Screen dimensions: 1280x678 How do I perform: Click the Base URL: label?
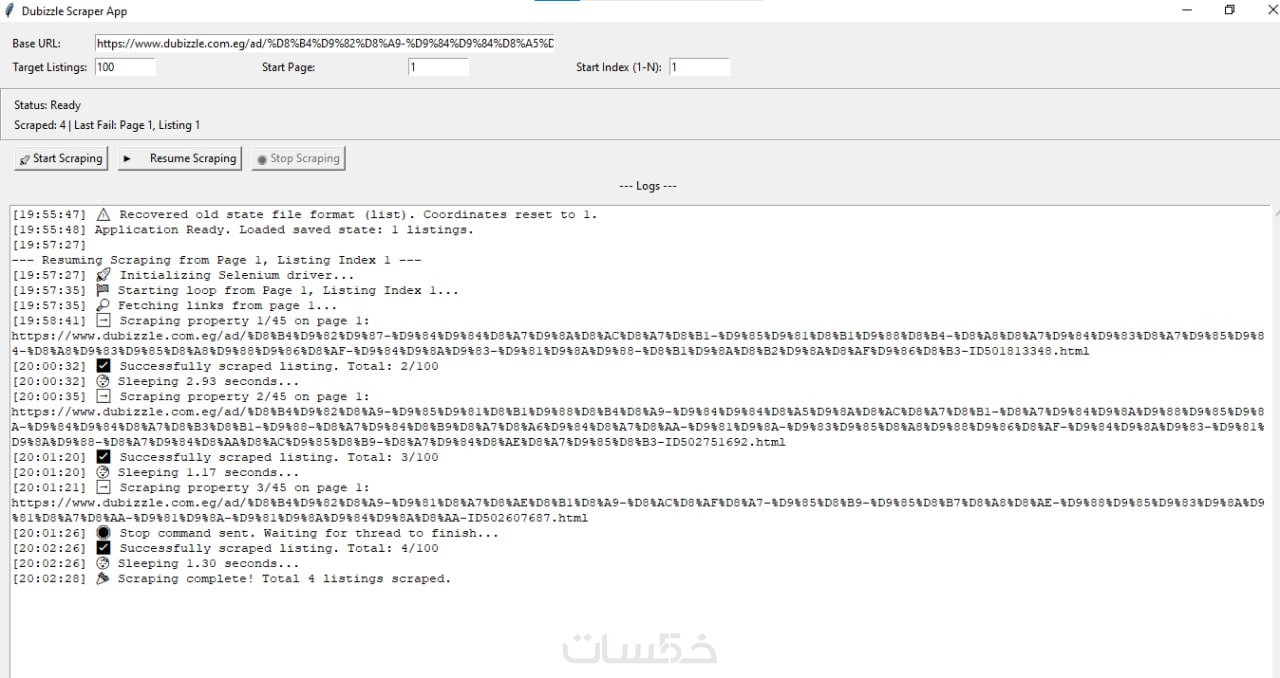[x=36, y=44]
